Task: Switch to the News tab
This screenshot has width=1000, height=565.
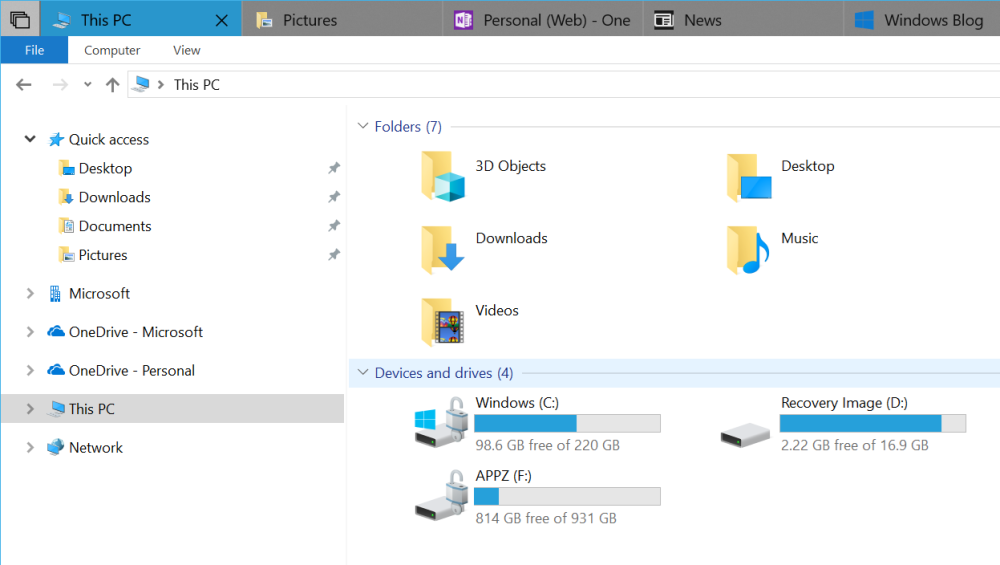Action: (743, 20)
